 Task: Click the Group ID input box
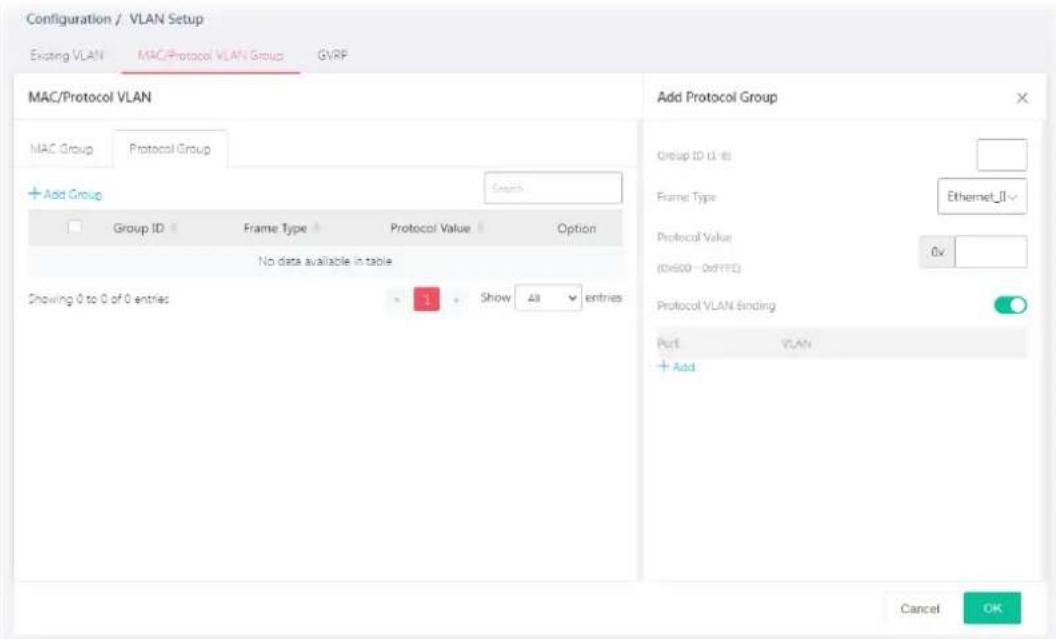1001,155
